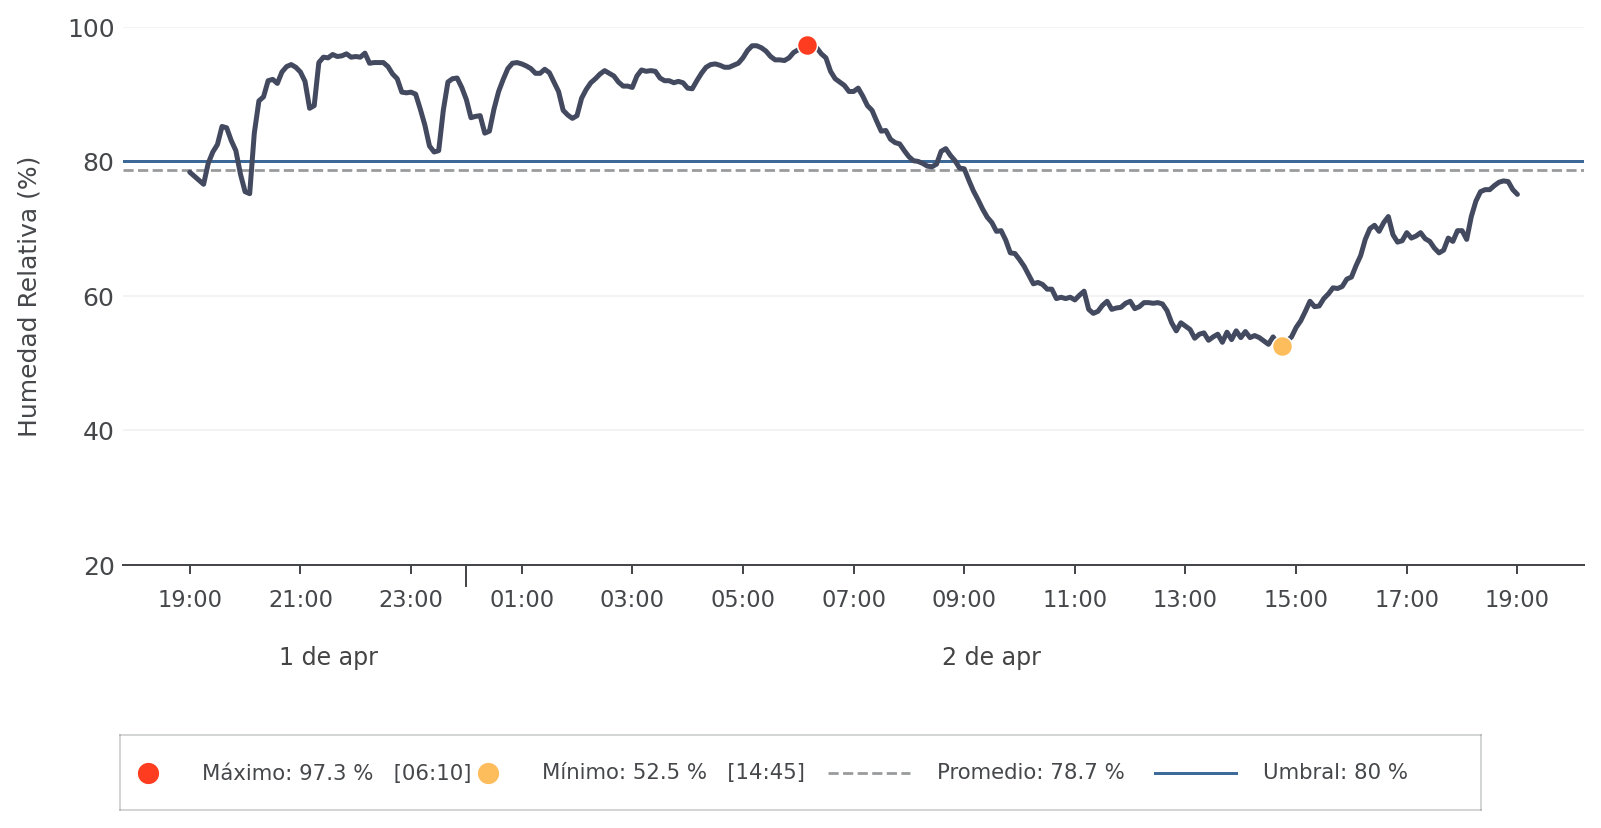The width and height of the screenshot is (1601, 828).
Task: Click the "Umbral: 80 %" legend label
Action: point(1334,773)
